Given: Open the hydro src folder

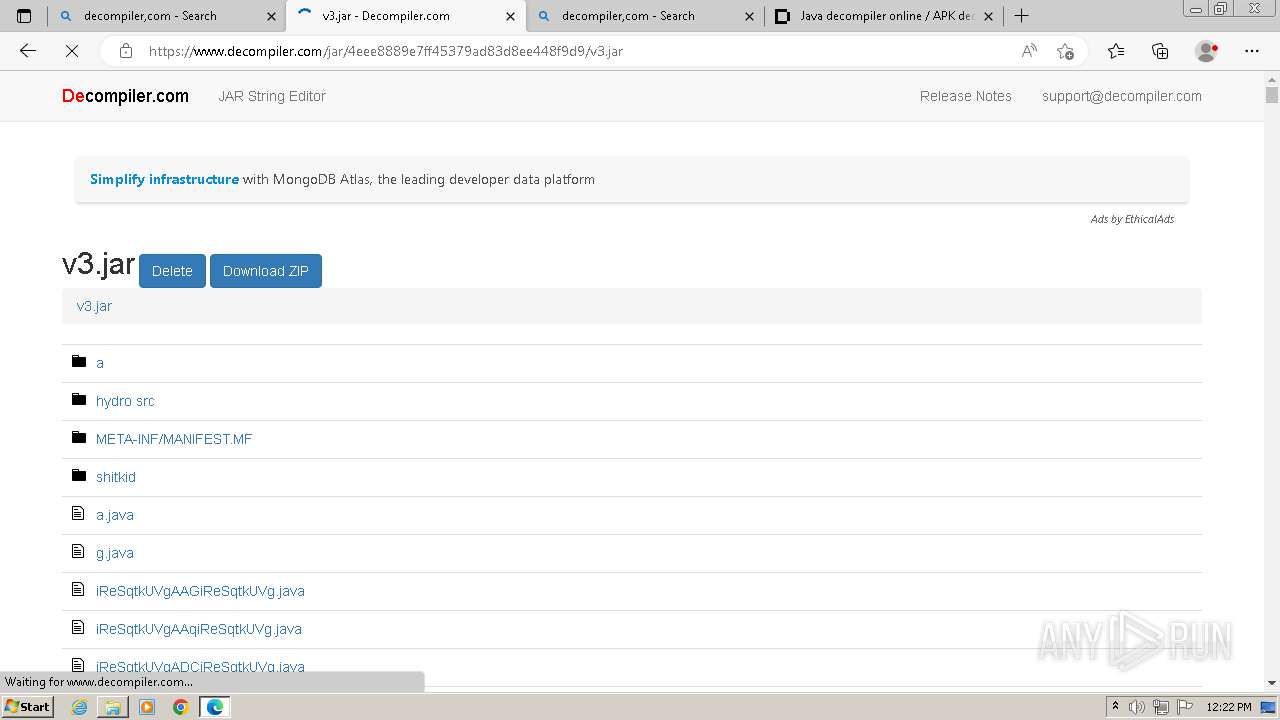Looking at the screenshot, I should point(125,401).
